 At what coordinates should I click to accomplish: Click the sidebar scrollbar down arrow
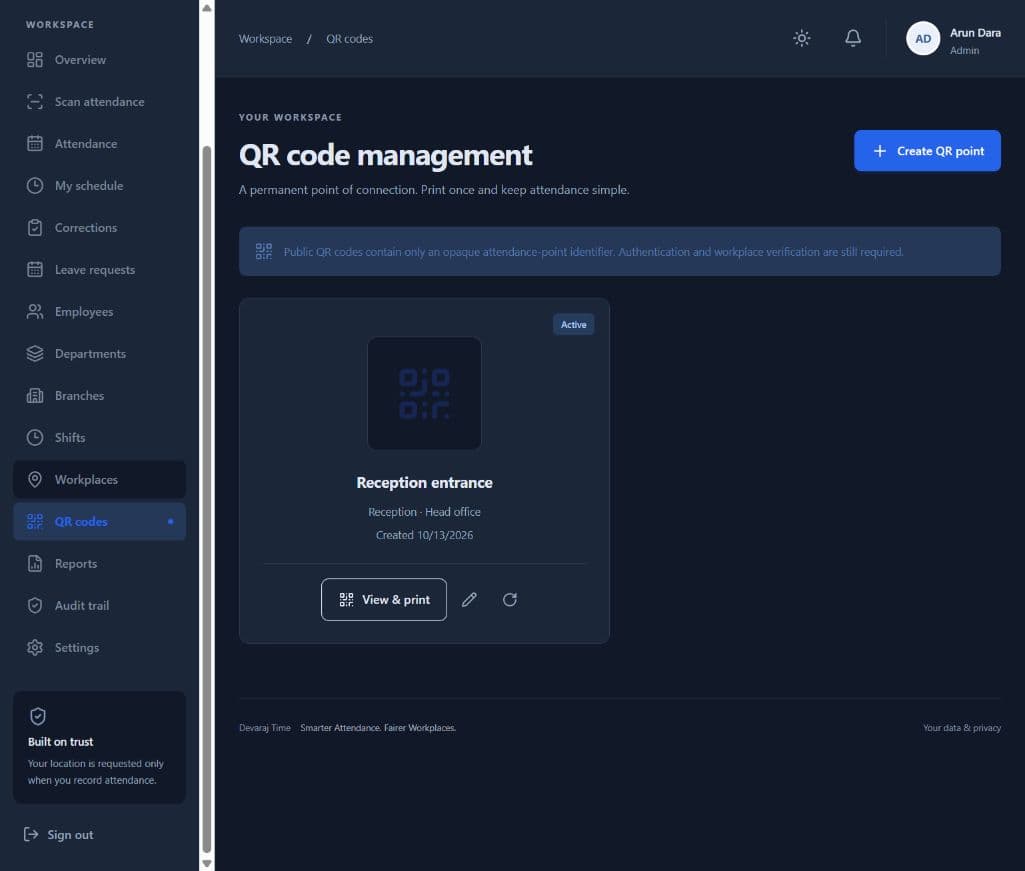[207, 863]
